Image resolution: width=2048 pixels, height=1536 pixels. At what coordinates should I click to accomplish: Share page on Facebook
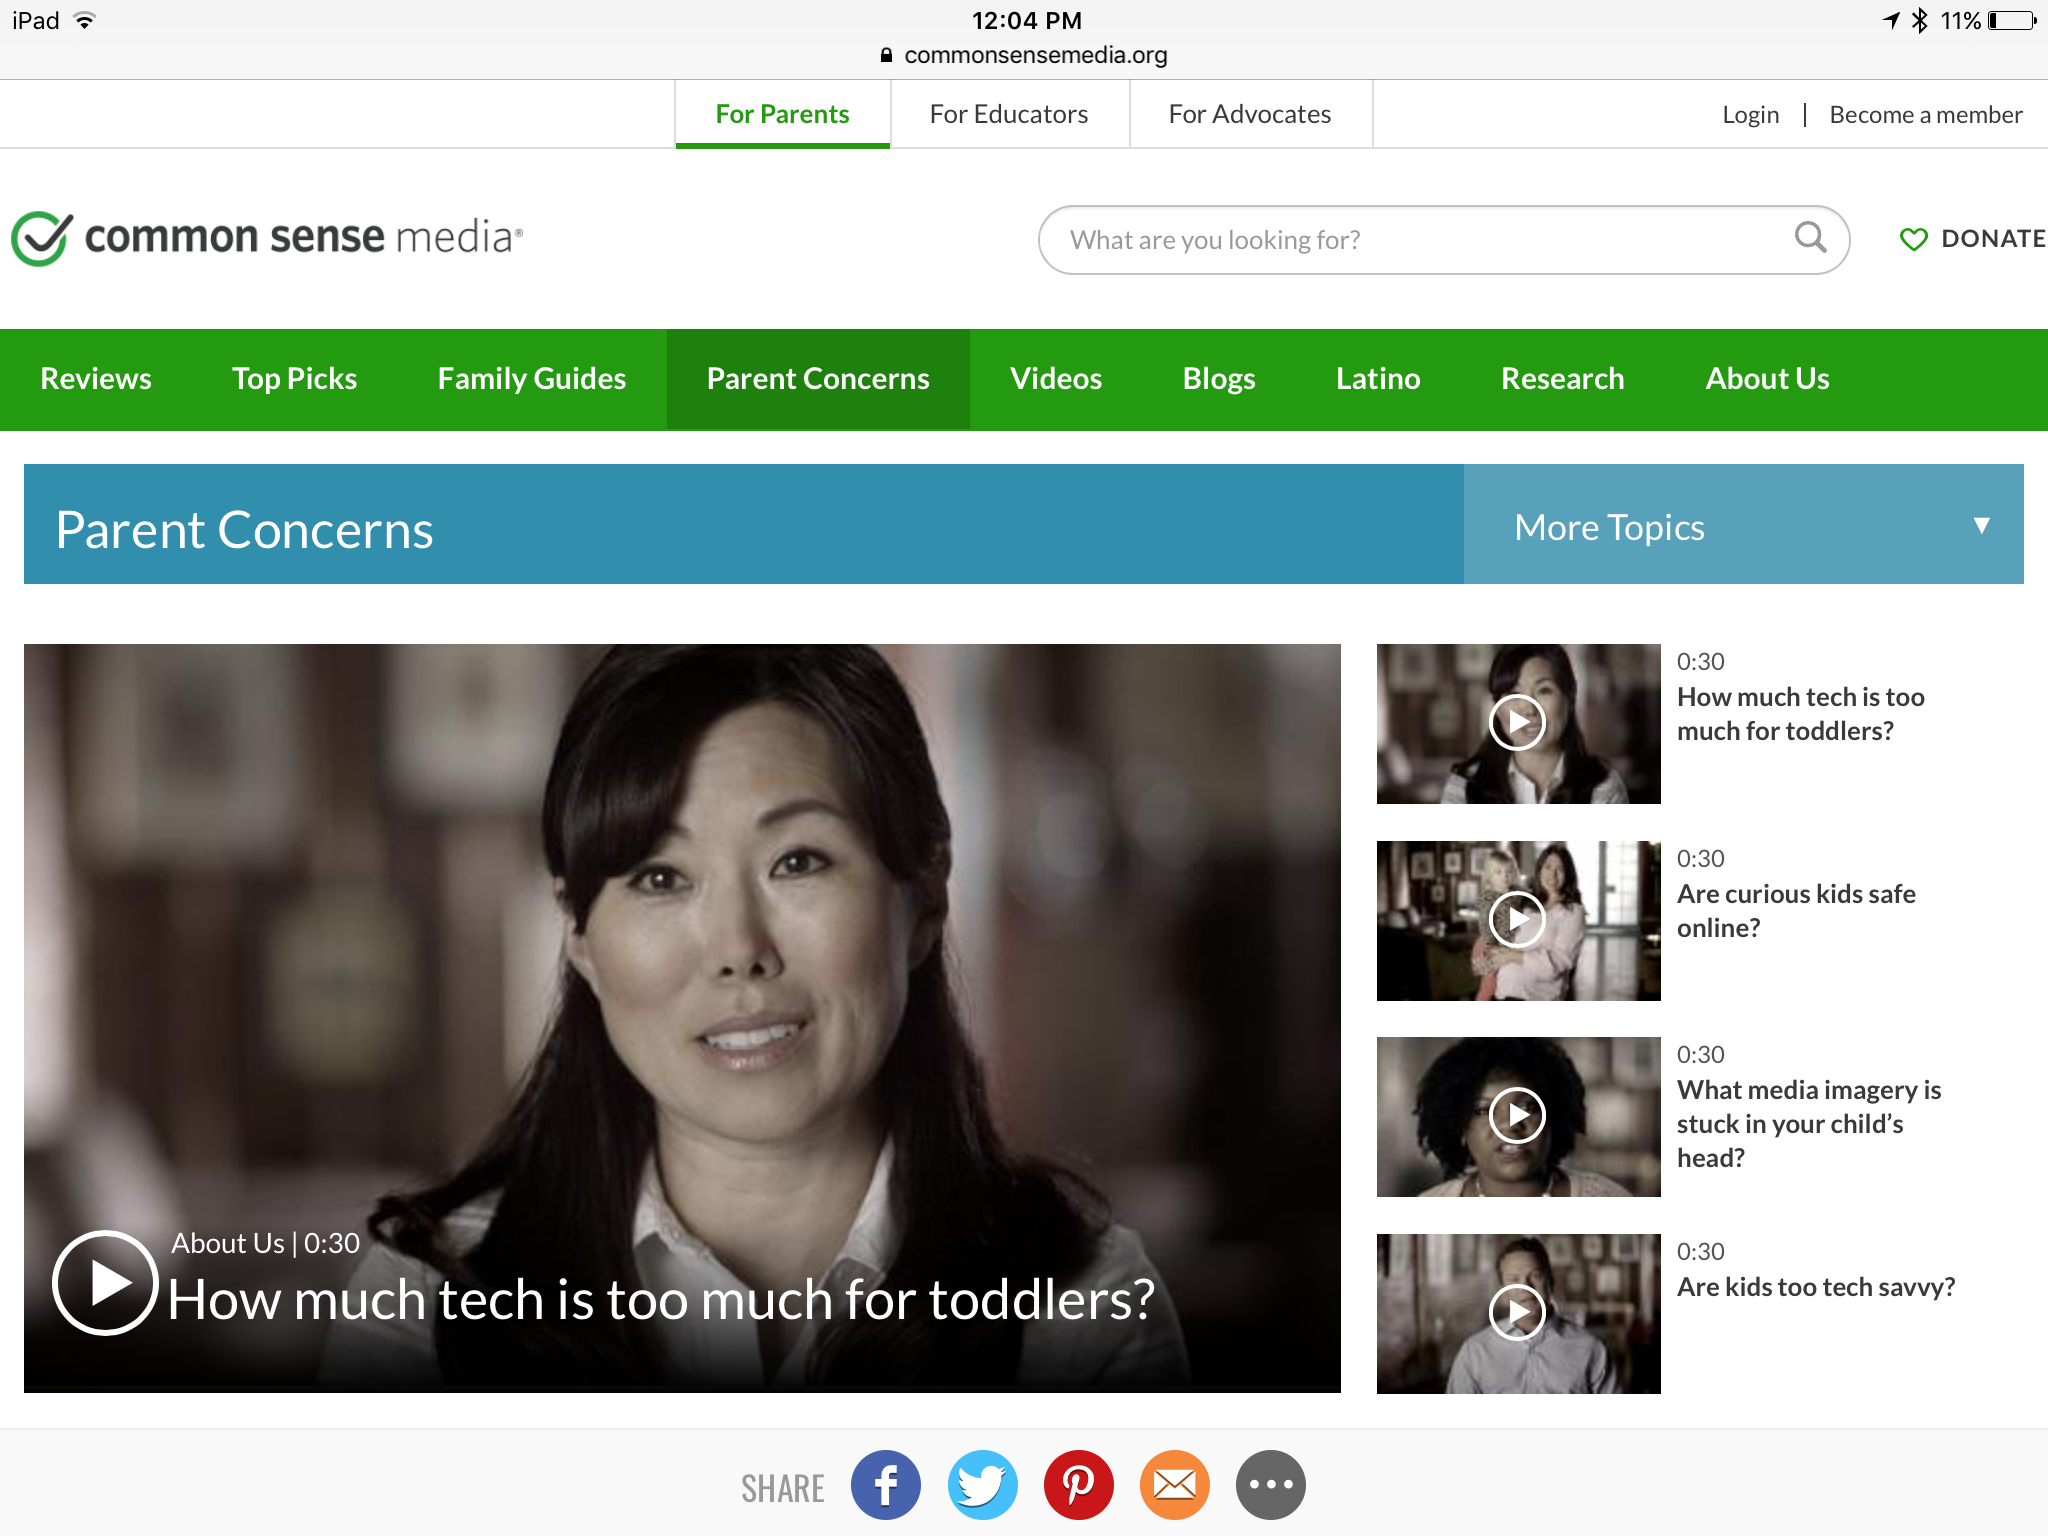885,1485
